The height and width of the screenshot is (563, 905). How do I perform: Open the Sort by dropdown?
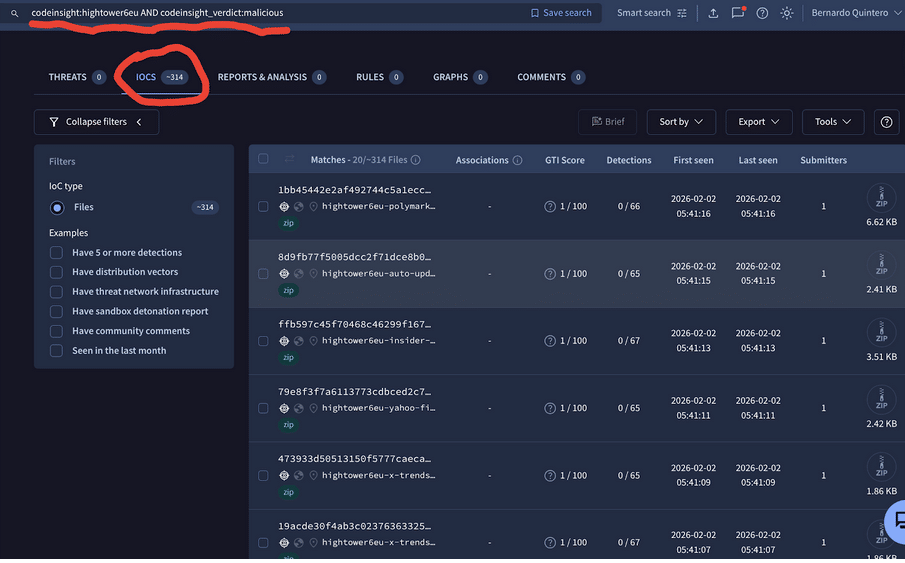coord(681,122)
